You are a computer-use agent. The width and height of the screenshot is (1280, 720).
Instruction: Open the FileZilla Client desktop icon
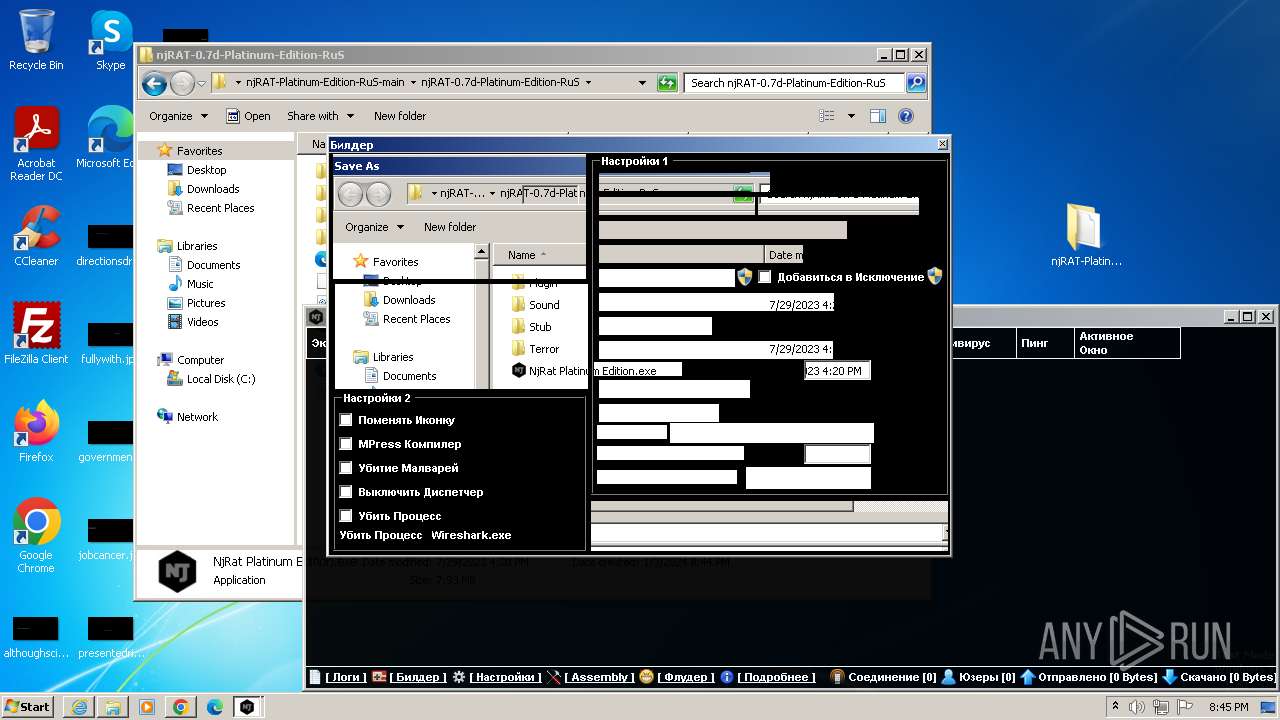[x=36, y=334]
